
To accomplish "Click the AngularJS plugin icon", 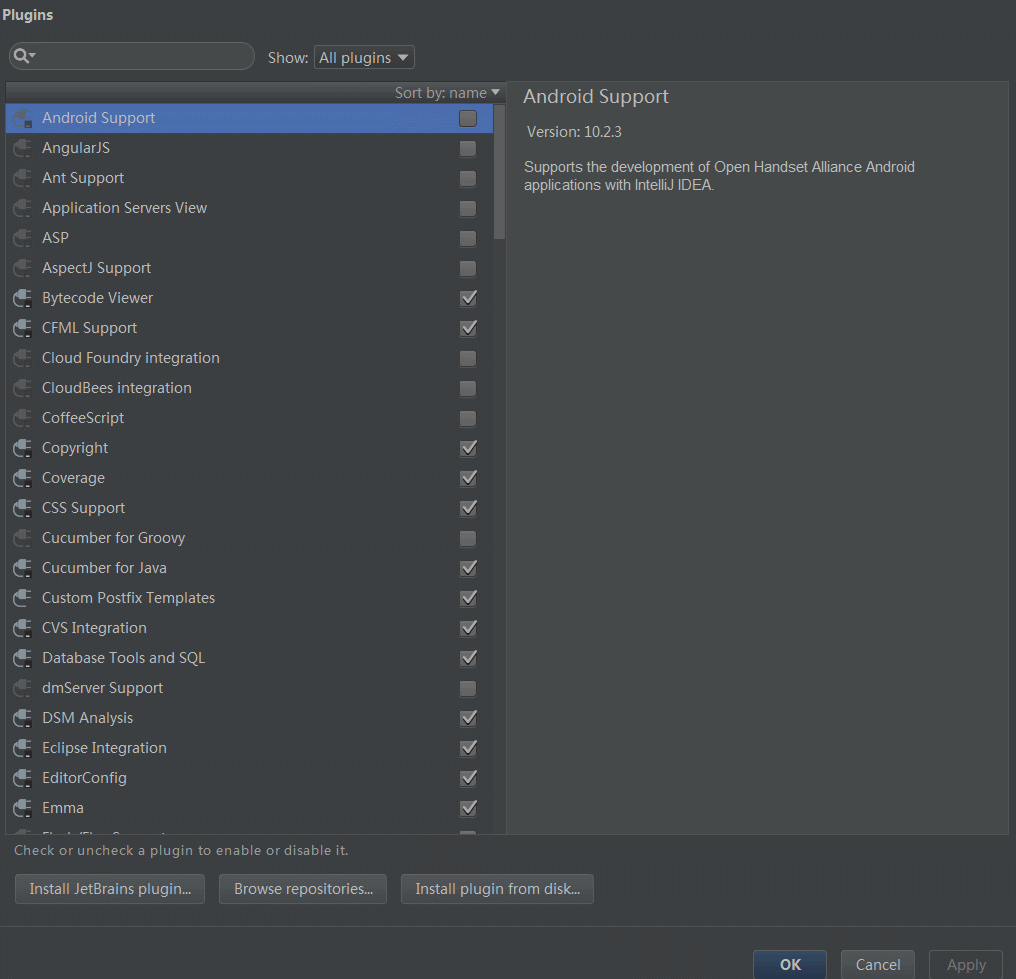I will click(22, 148).
